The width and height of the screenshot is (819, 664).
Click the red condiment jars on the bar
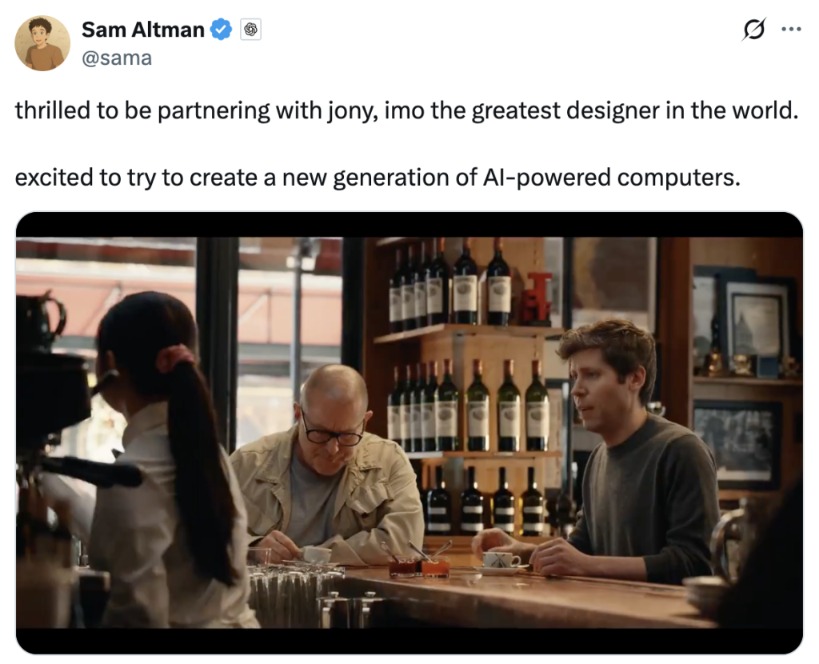[x=419, y=566]
